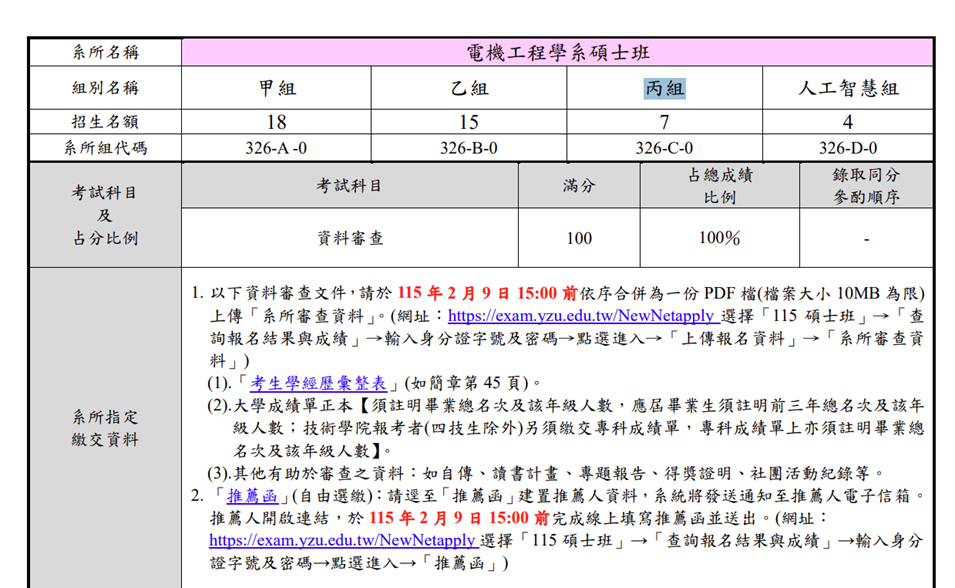
Task: Select the 326-B-0 department code
Action: coord(469,148)
